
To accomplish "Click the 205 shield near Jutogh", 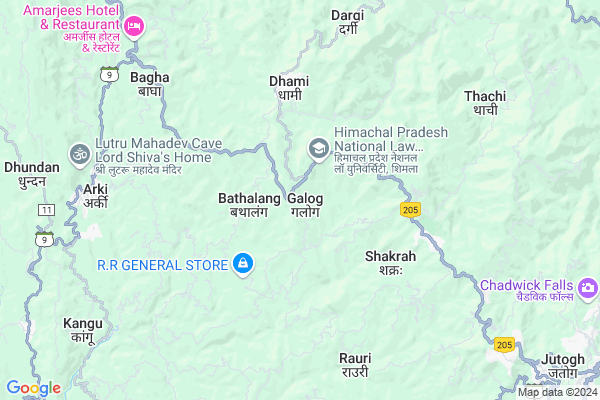I will 504,344.
